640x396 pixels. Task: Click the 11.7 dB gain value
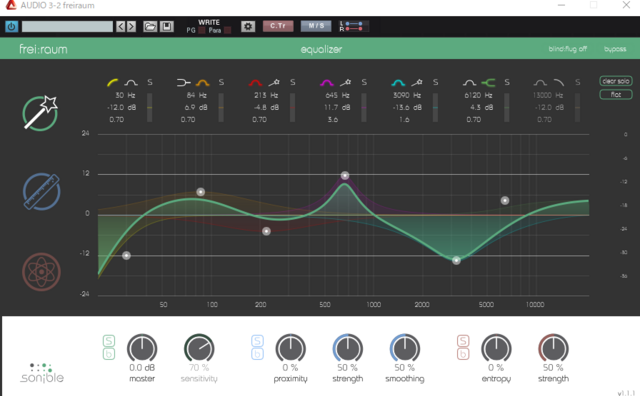click(337, 107)
